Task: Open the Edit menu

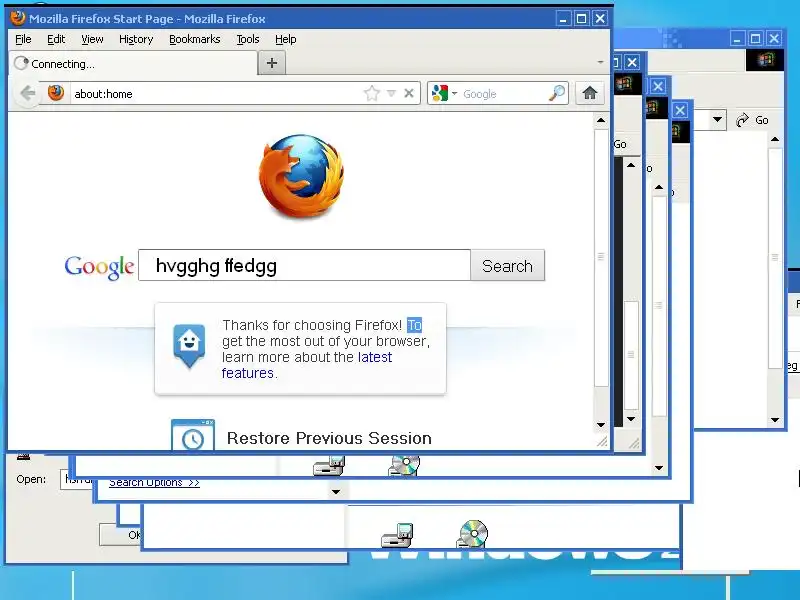Action: point(56,39)
